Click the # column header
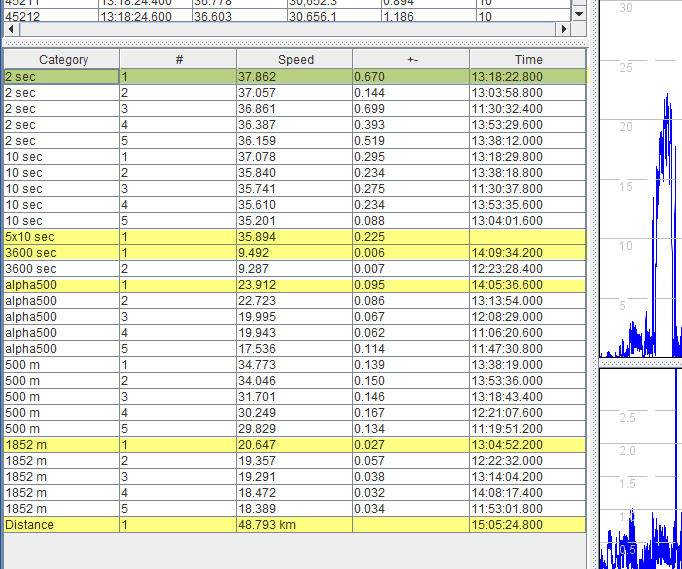682x569 pixels. click(178, 60)
